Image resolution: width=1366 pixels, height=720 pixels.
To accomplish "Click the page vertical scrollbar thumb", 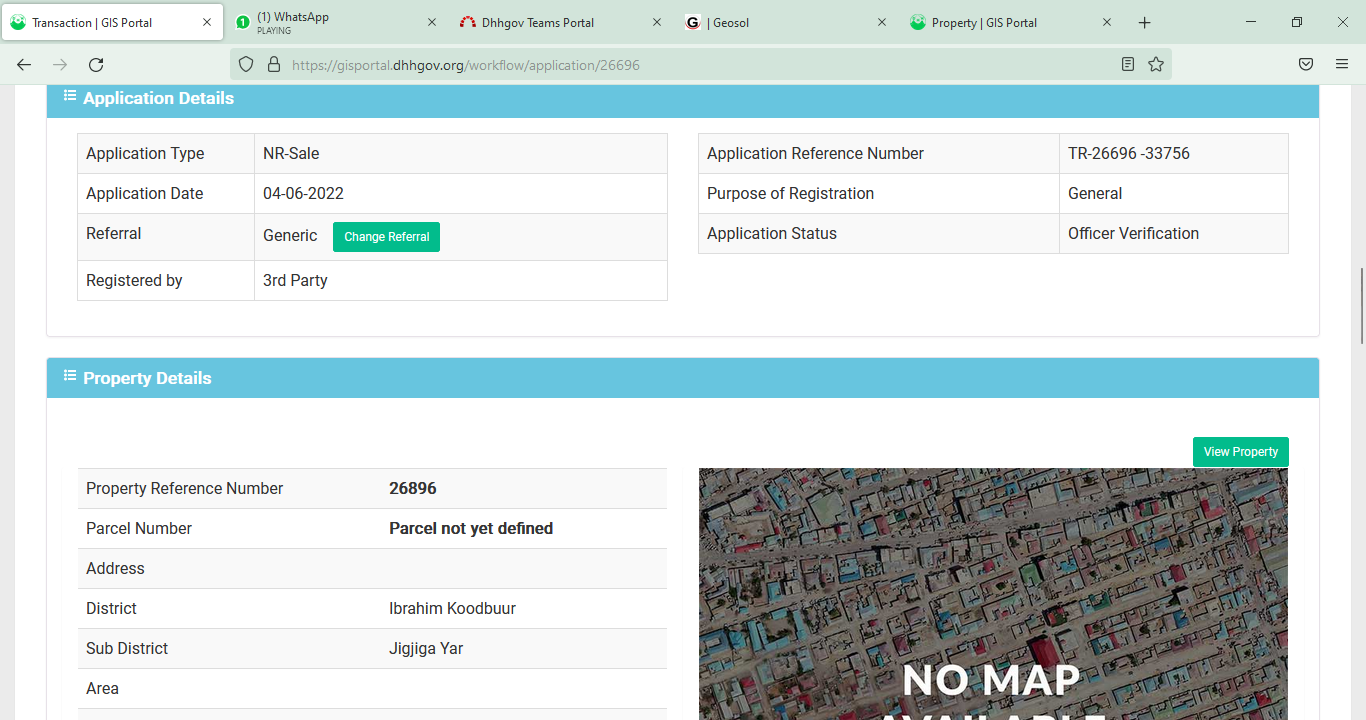I will click(x=1360, y=306).
